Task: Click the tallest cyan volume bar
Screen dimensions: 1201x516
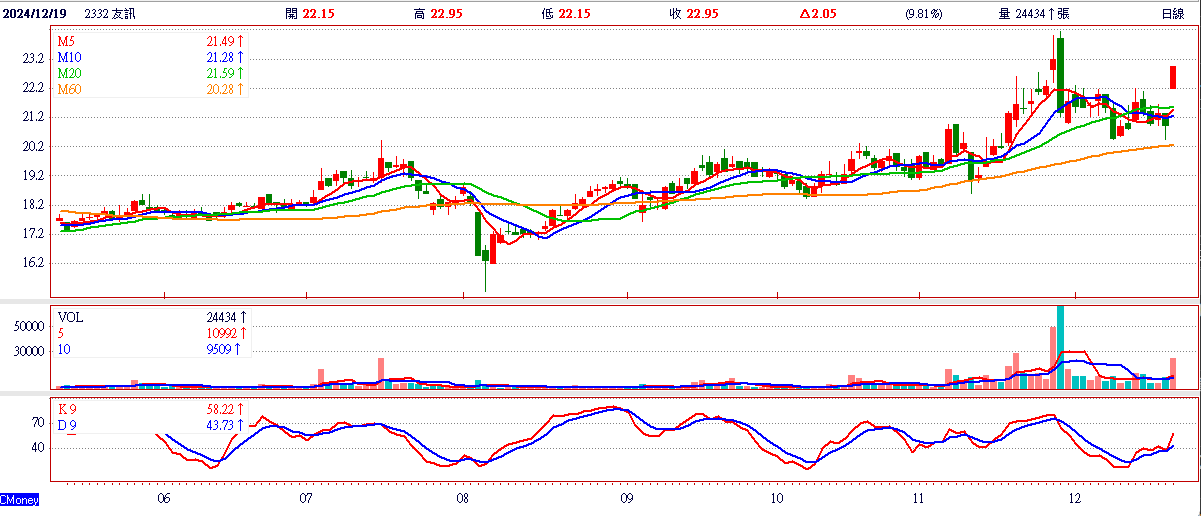Action: [1059, 346]
